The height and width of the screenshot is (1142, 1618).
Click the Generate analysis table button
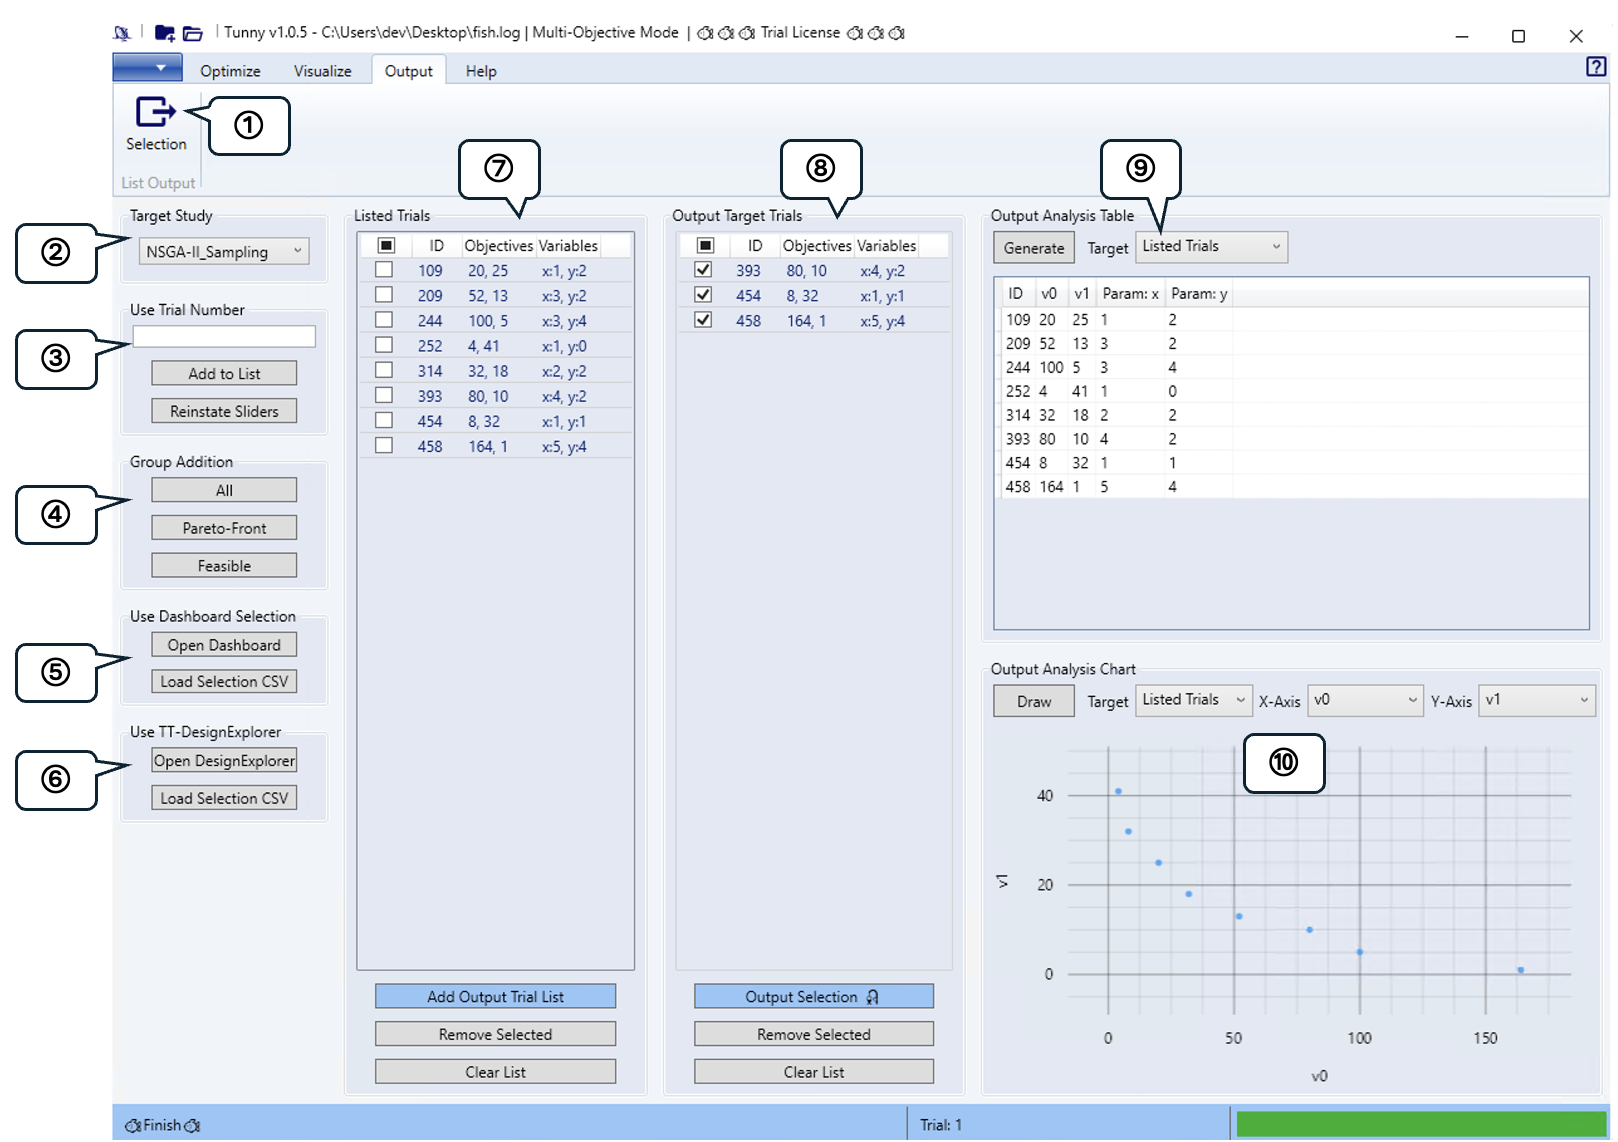pos(1034,248)
